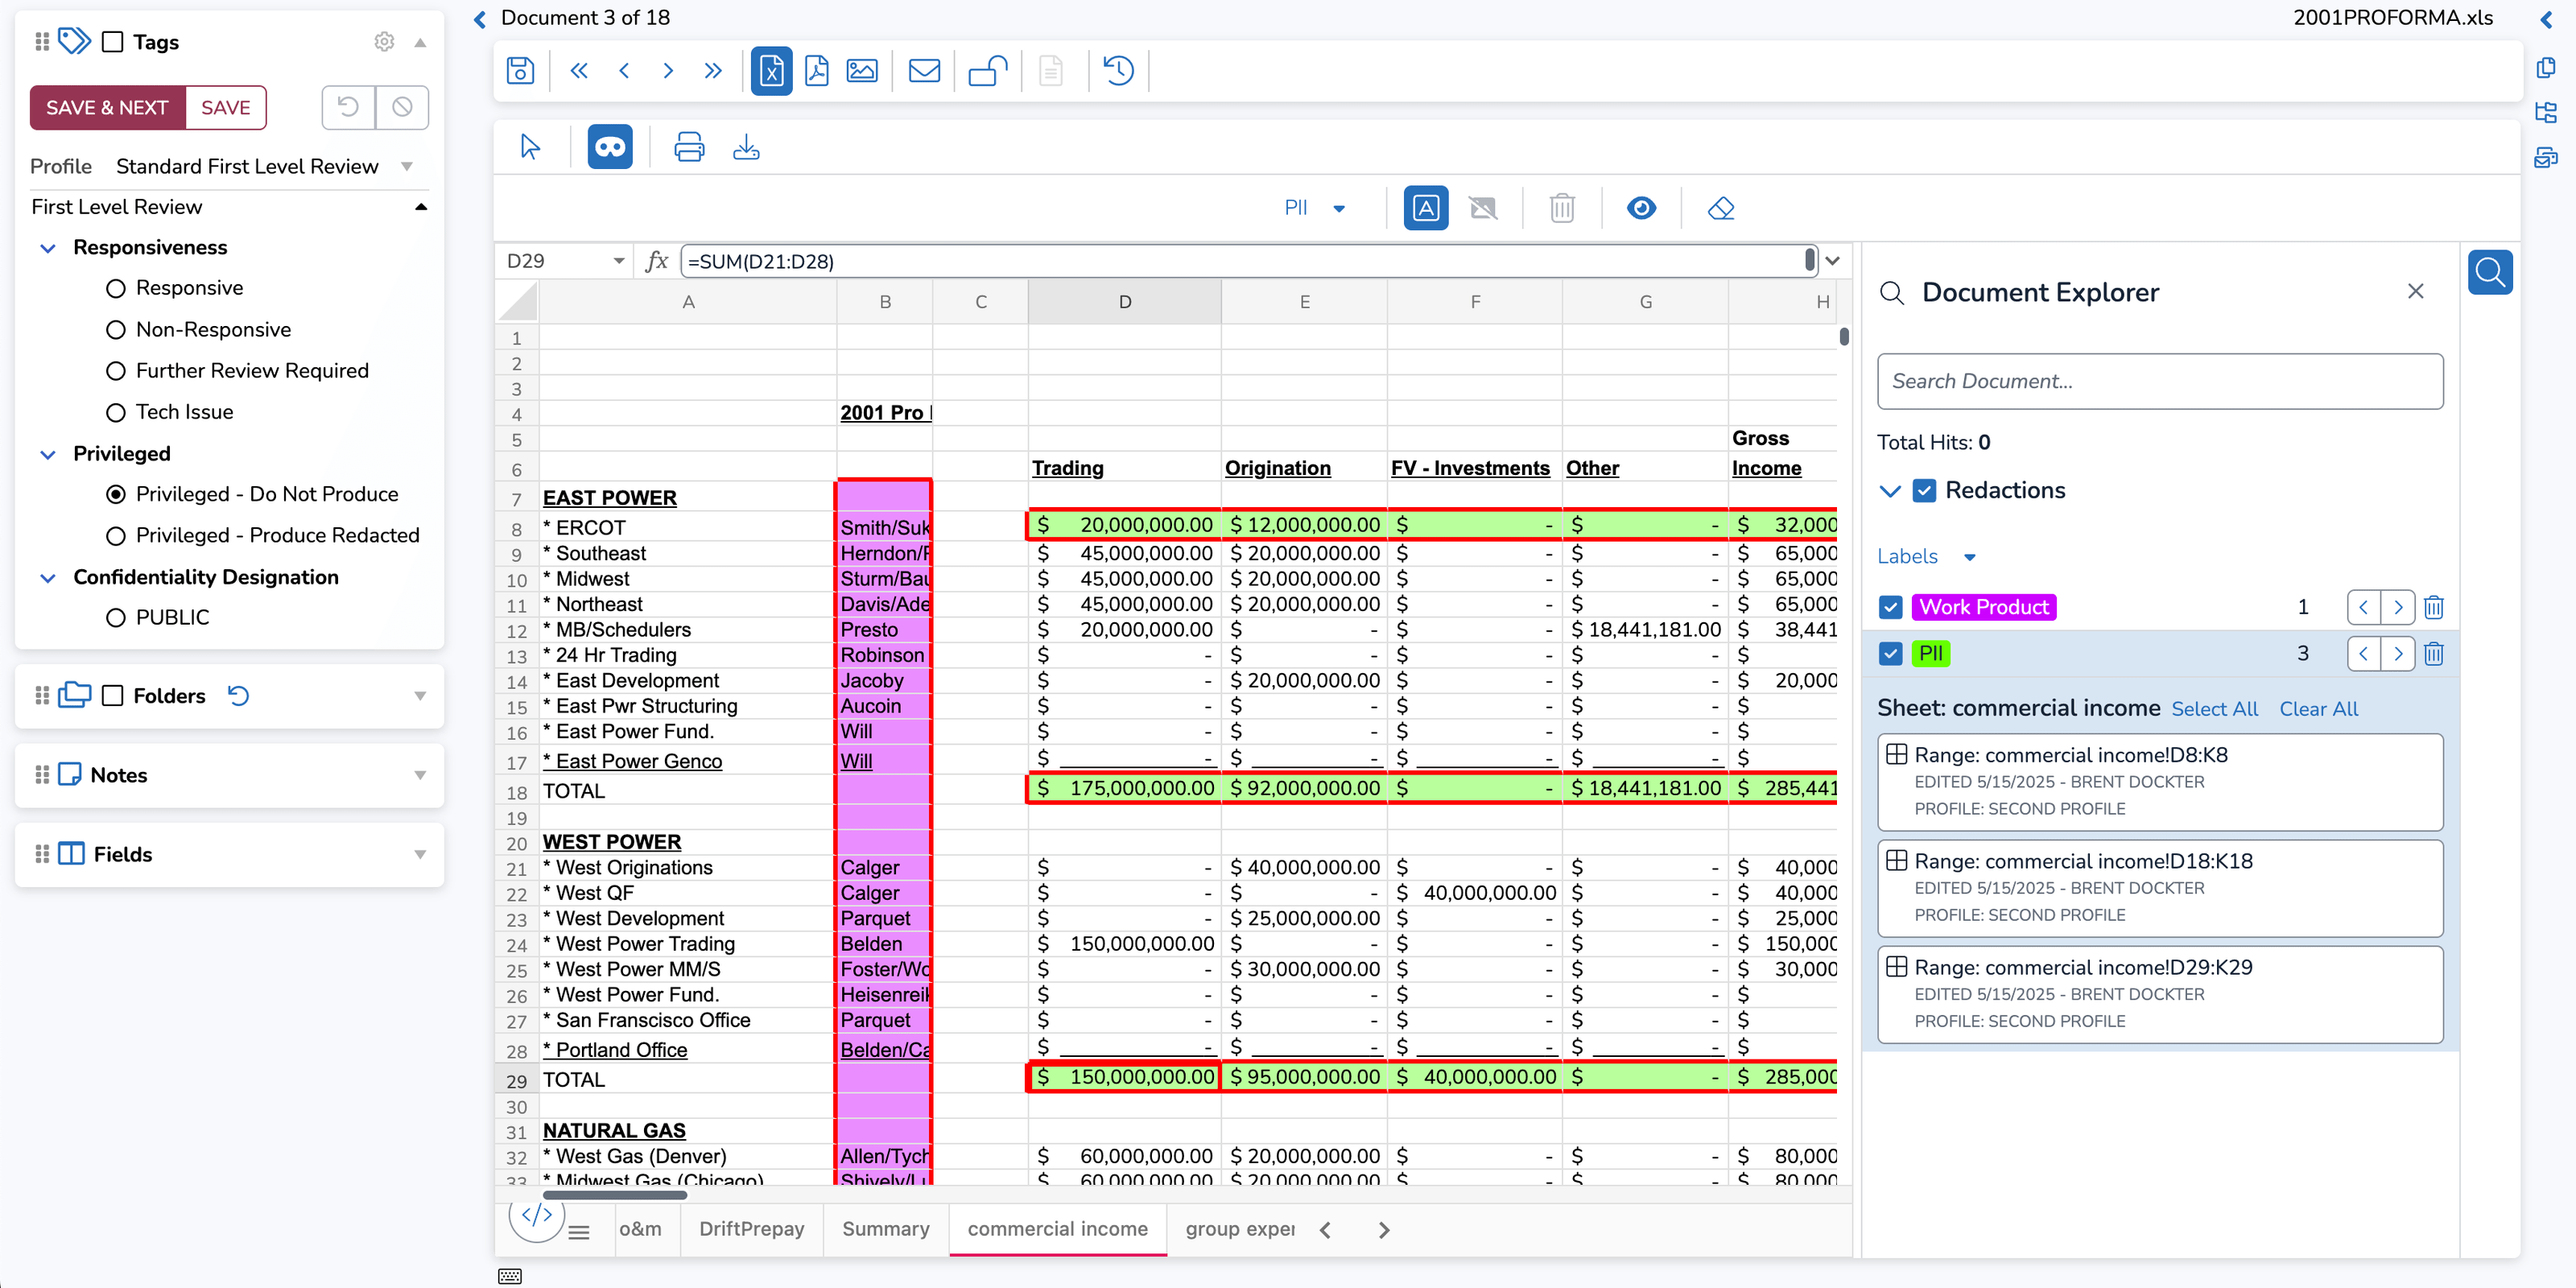
Task: Select the redaction goggles tool
Action: [x=609, y=146]
